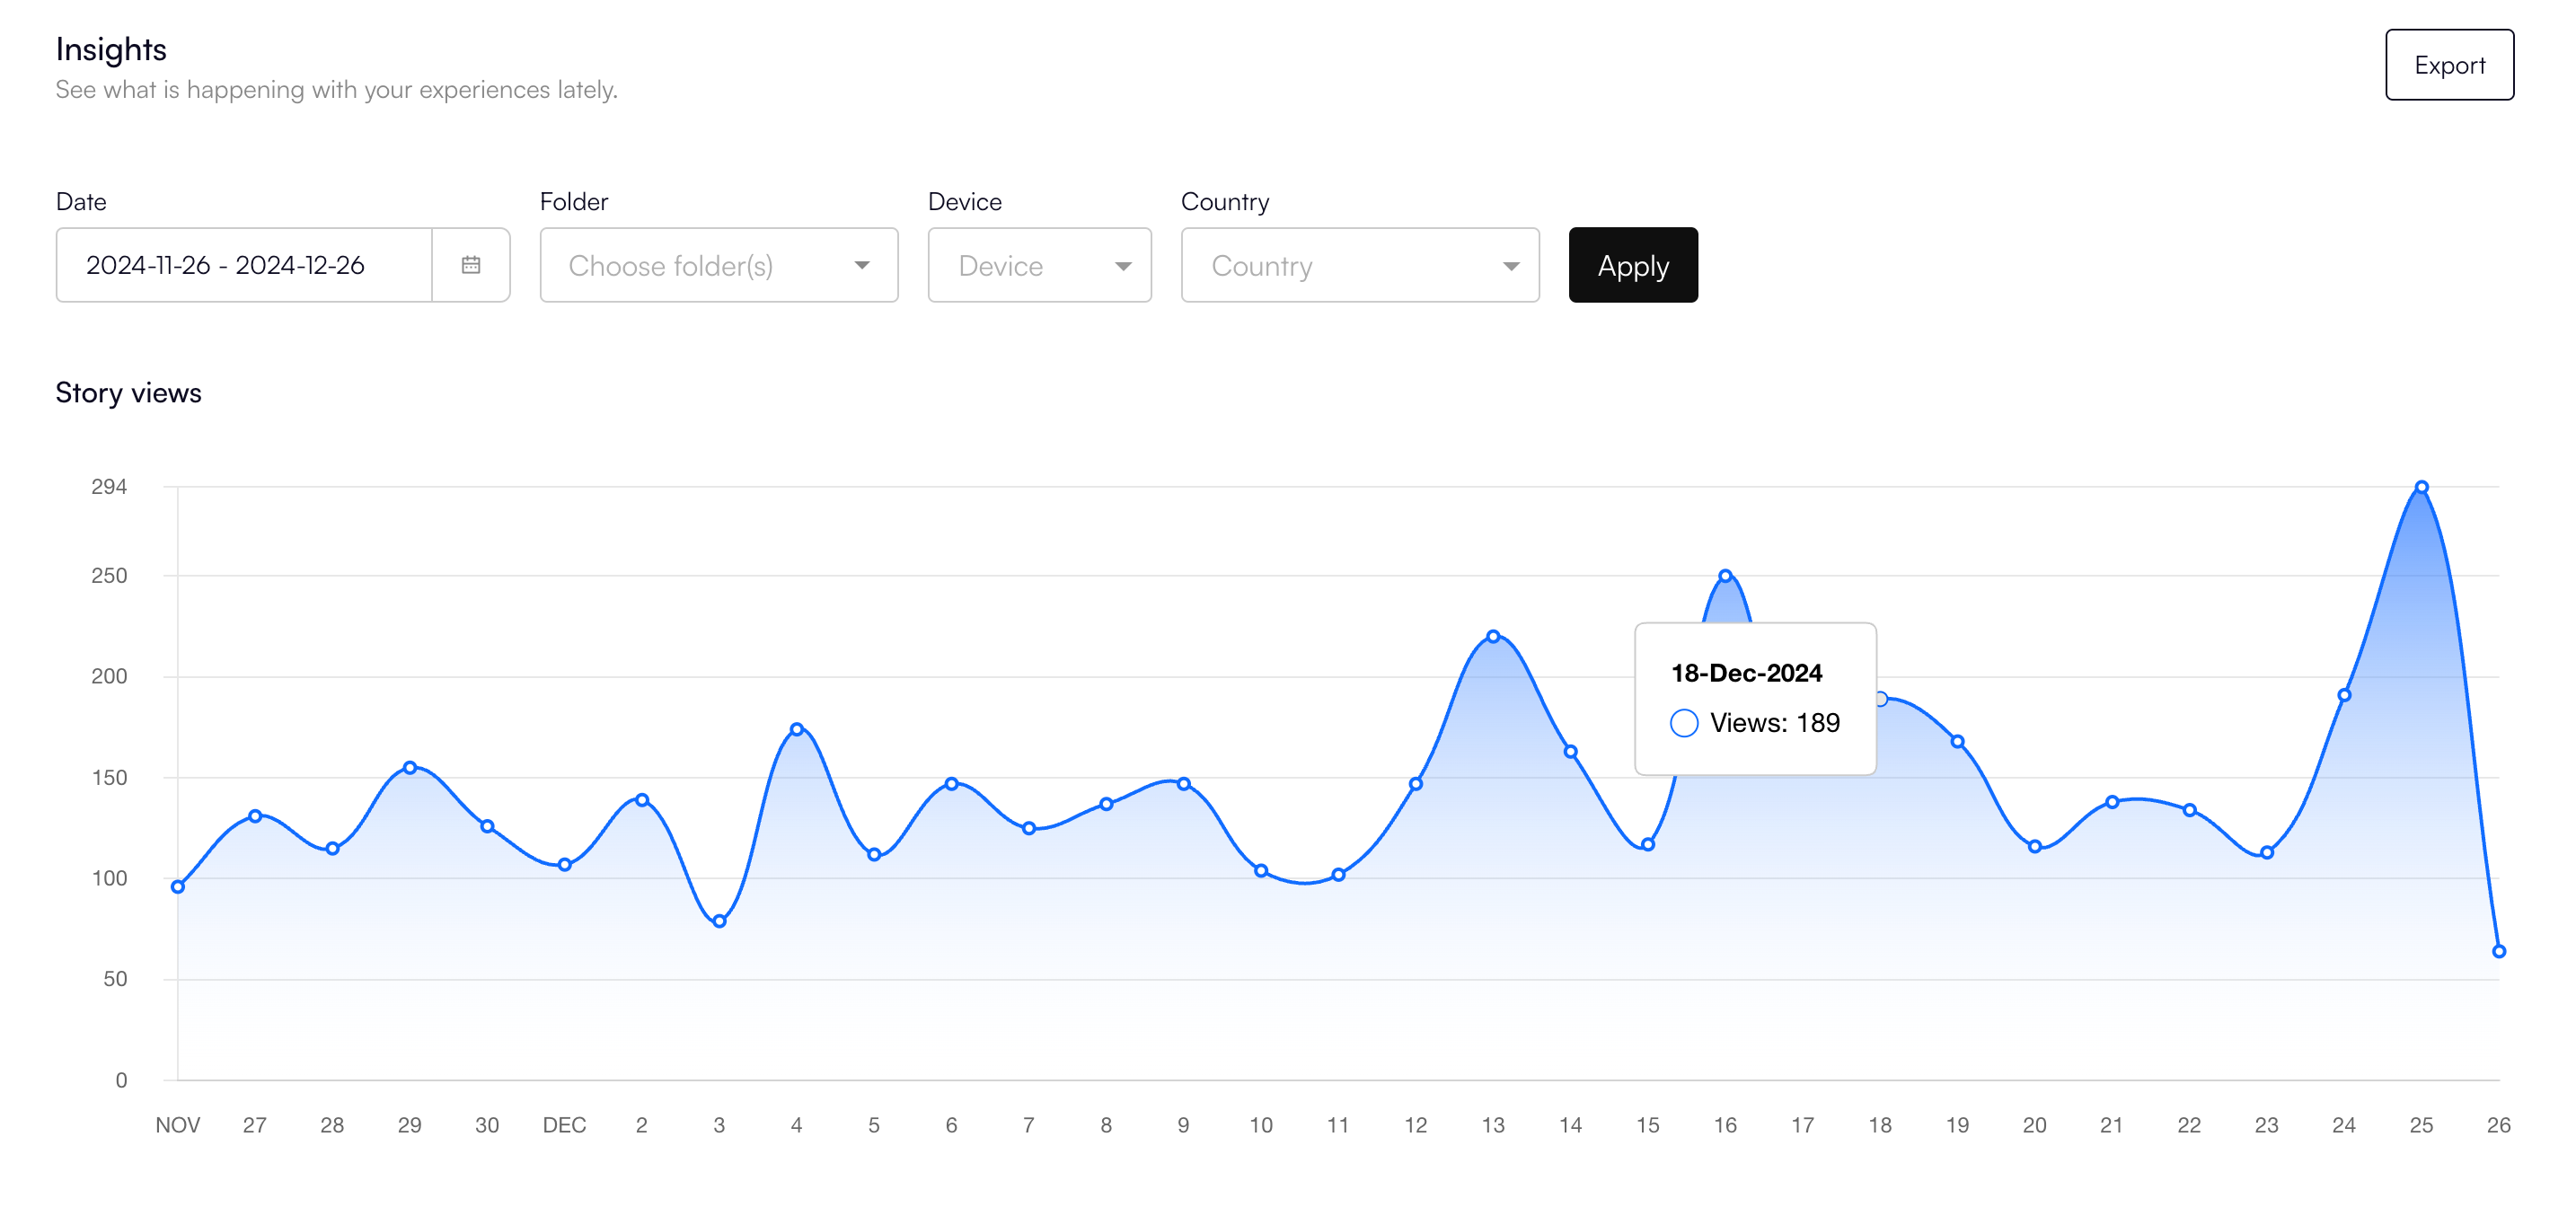Click the y-axis label 294
This screenshot has height=1225, width=2576.
tap(109, 487)
